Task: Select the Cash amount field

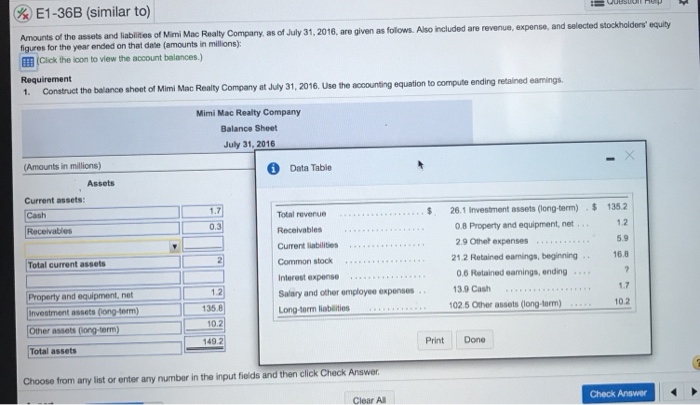Action: coord(202,211)
